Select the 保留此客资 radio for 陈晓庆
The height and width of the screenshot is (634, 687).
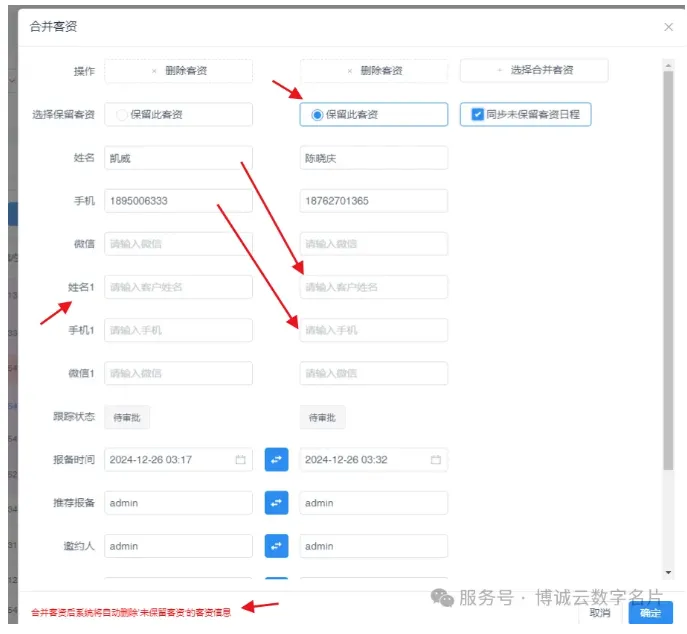(318, 115)
